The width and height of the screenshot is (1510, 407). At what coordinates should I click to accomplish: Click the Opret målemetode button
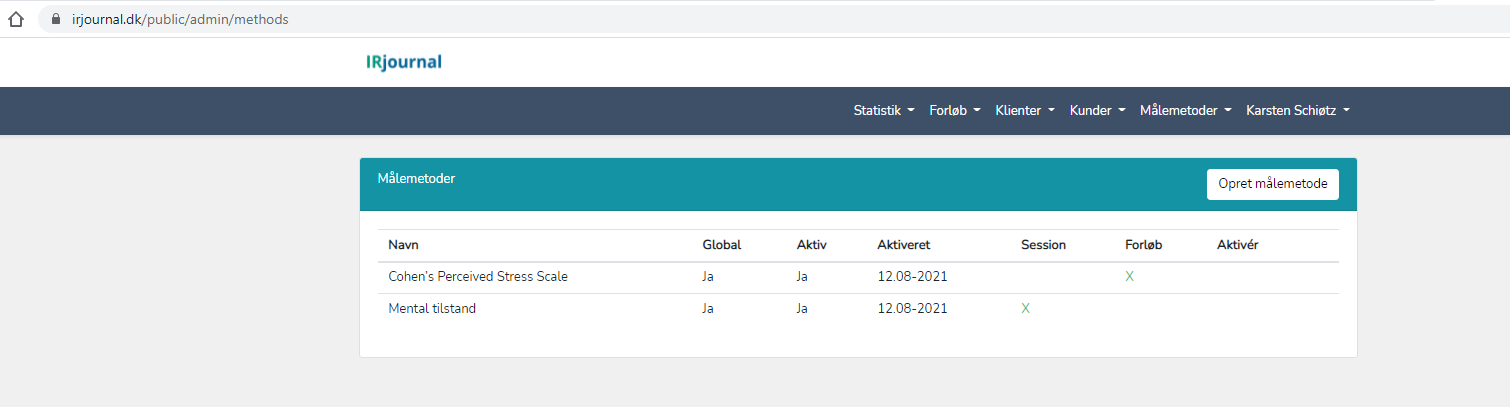(x=1273, y=184)
